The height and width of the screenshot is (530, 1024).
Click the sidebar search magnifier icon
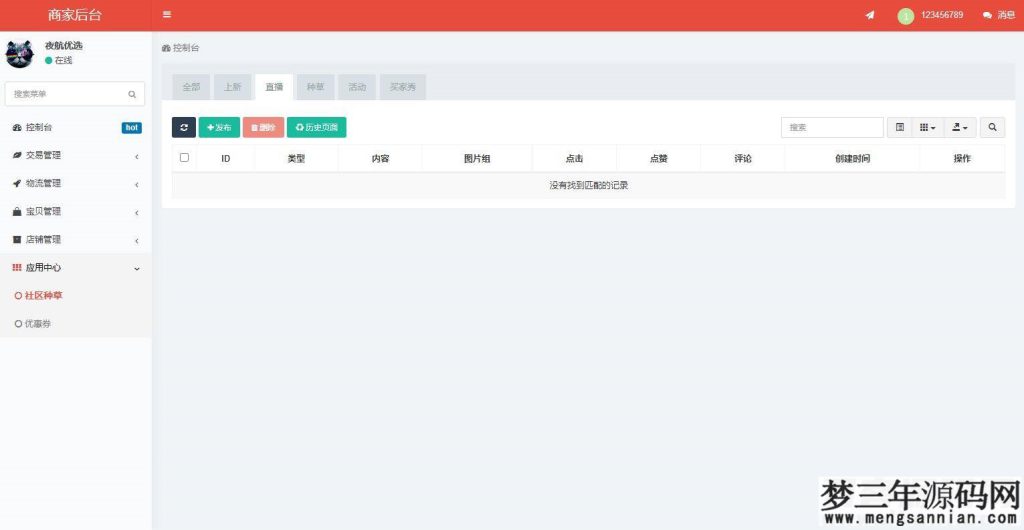pyautogui.click(x=132, y=94)
